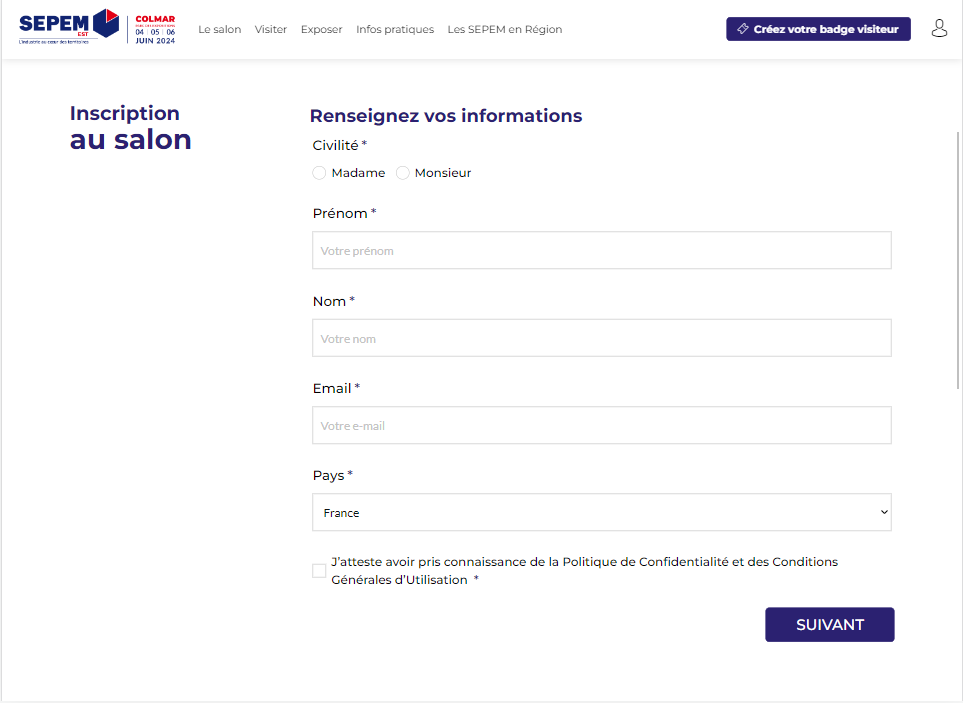This screenshot has height=703, width=963.
Task: Click the SUIVANT button
Action: coord(830,624)
